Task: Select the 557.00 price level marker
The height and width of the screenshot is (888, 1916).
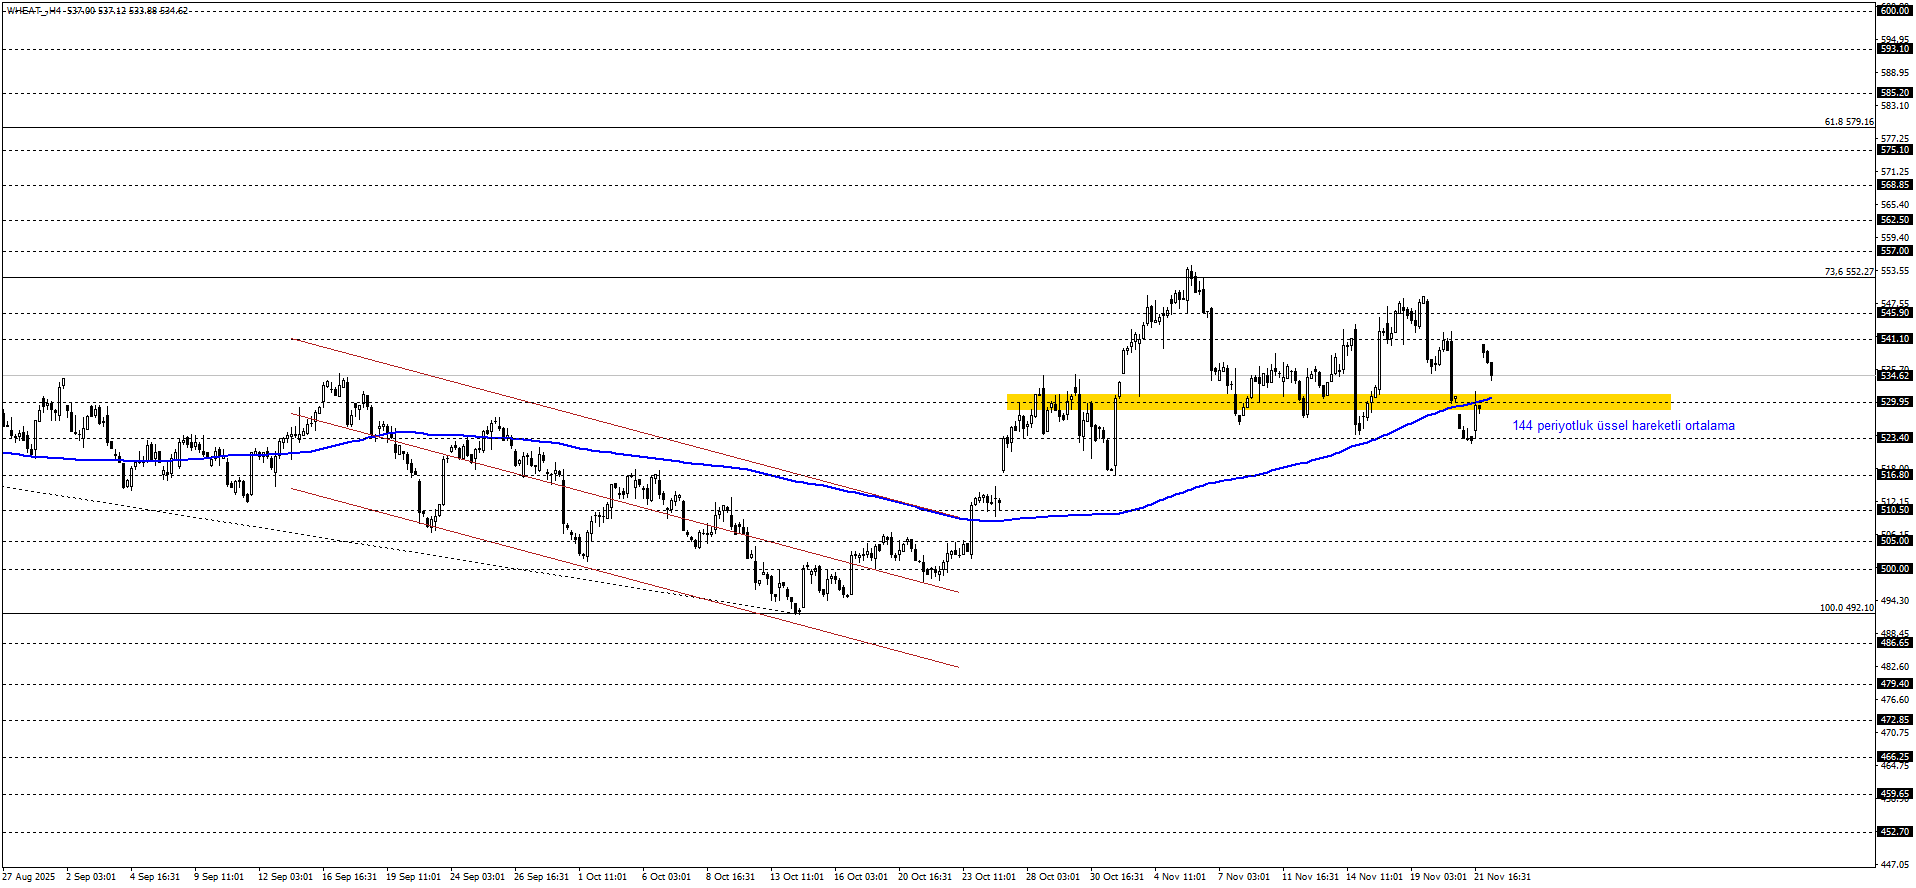Action: [x=1895, y=251]
